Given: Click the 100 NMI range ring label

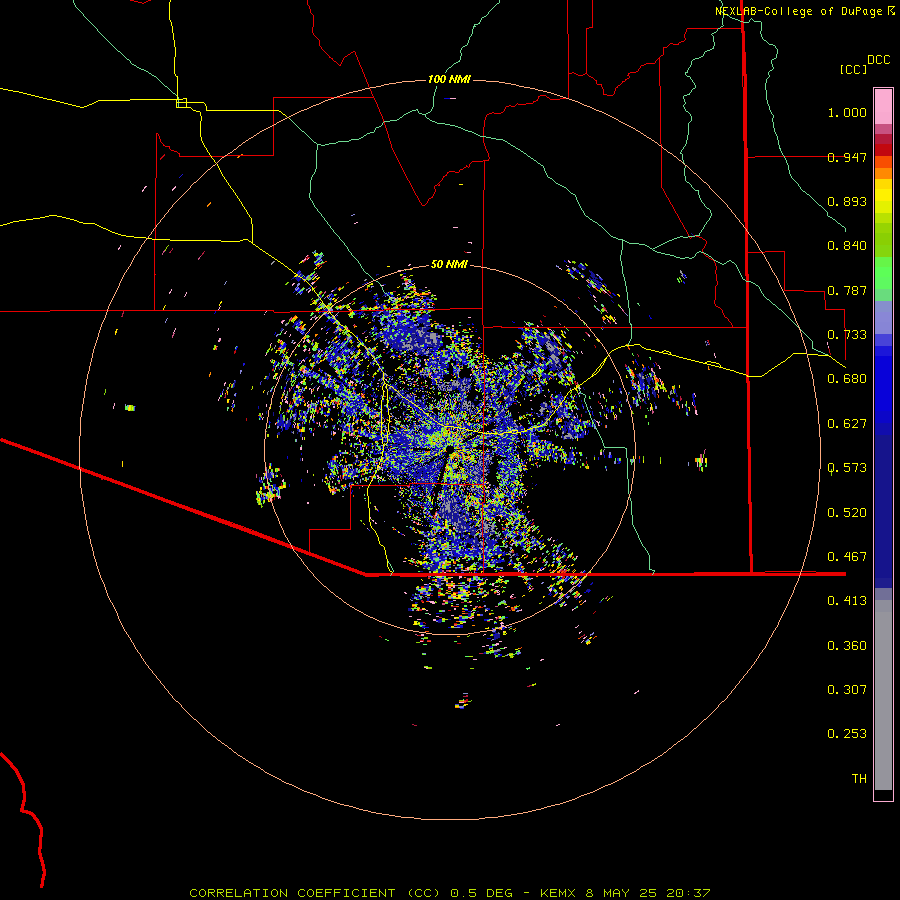Looking at the screenshot, I should 449,79.
